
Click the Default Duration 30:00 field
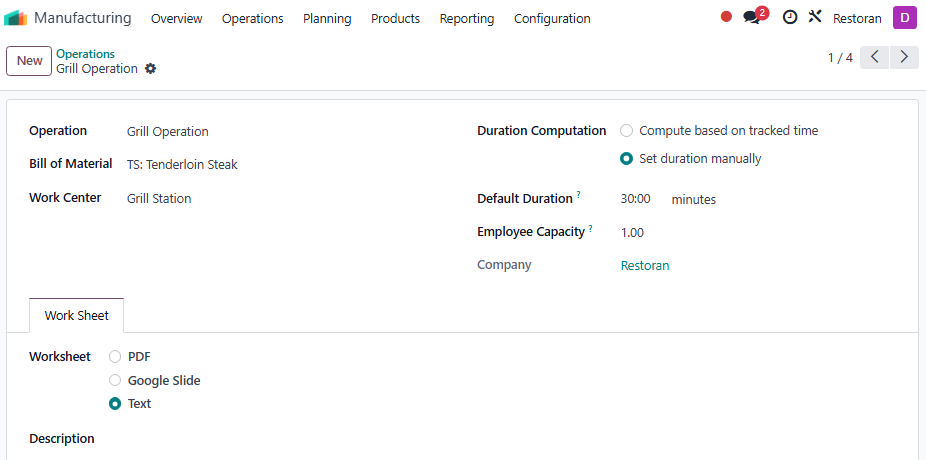pos(641,199)
